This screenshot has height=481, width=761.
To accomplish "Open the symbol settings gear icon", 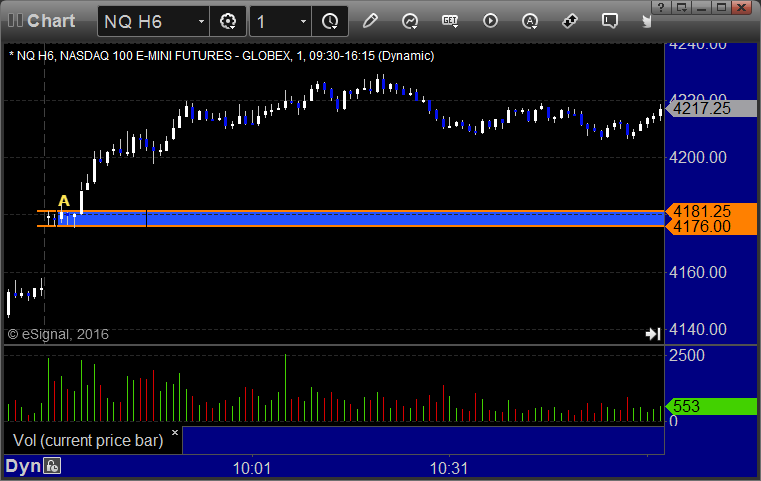I will pos(228,21).
